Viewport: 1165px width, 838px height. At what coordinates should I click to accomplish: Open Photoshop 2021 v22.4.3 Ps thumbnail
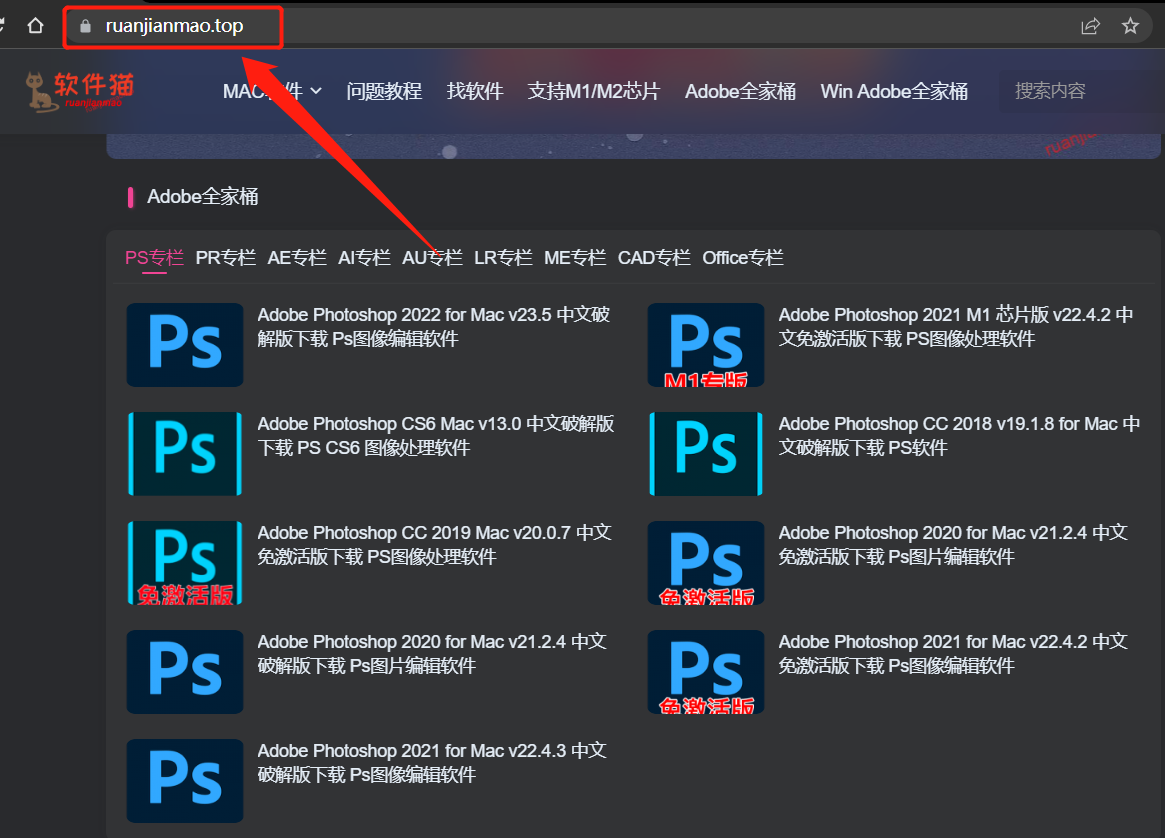185,781
